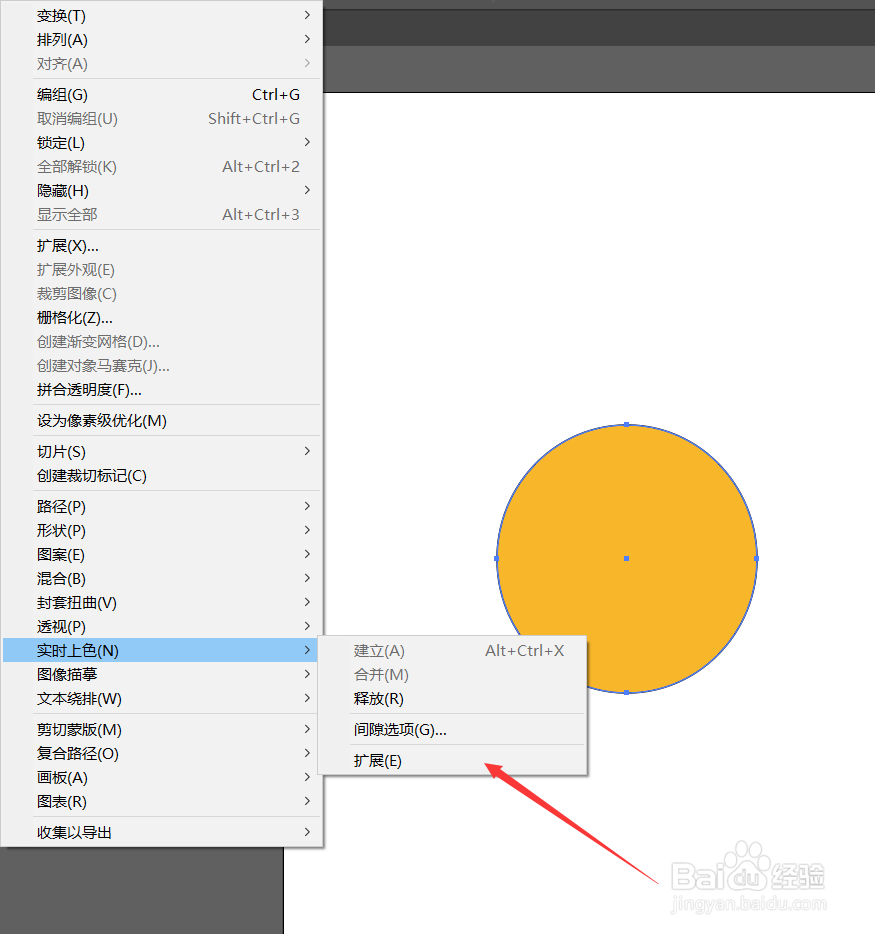Open the 封套扭曲(V) submenu
Image resolution: width=875 pixels, height=934 pixels.
click(162, 602)
